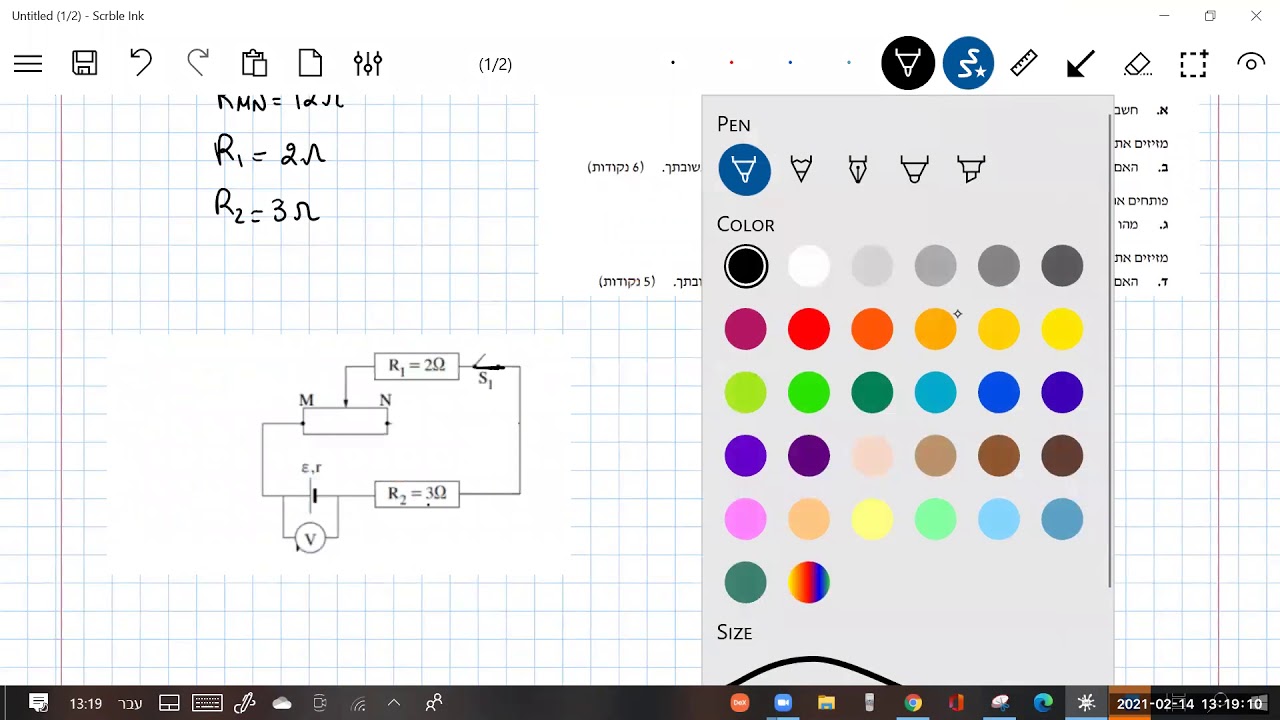
Task: Pick the orange-red color swatch
Action: 872,329
